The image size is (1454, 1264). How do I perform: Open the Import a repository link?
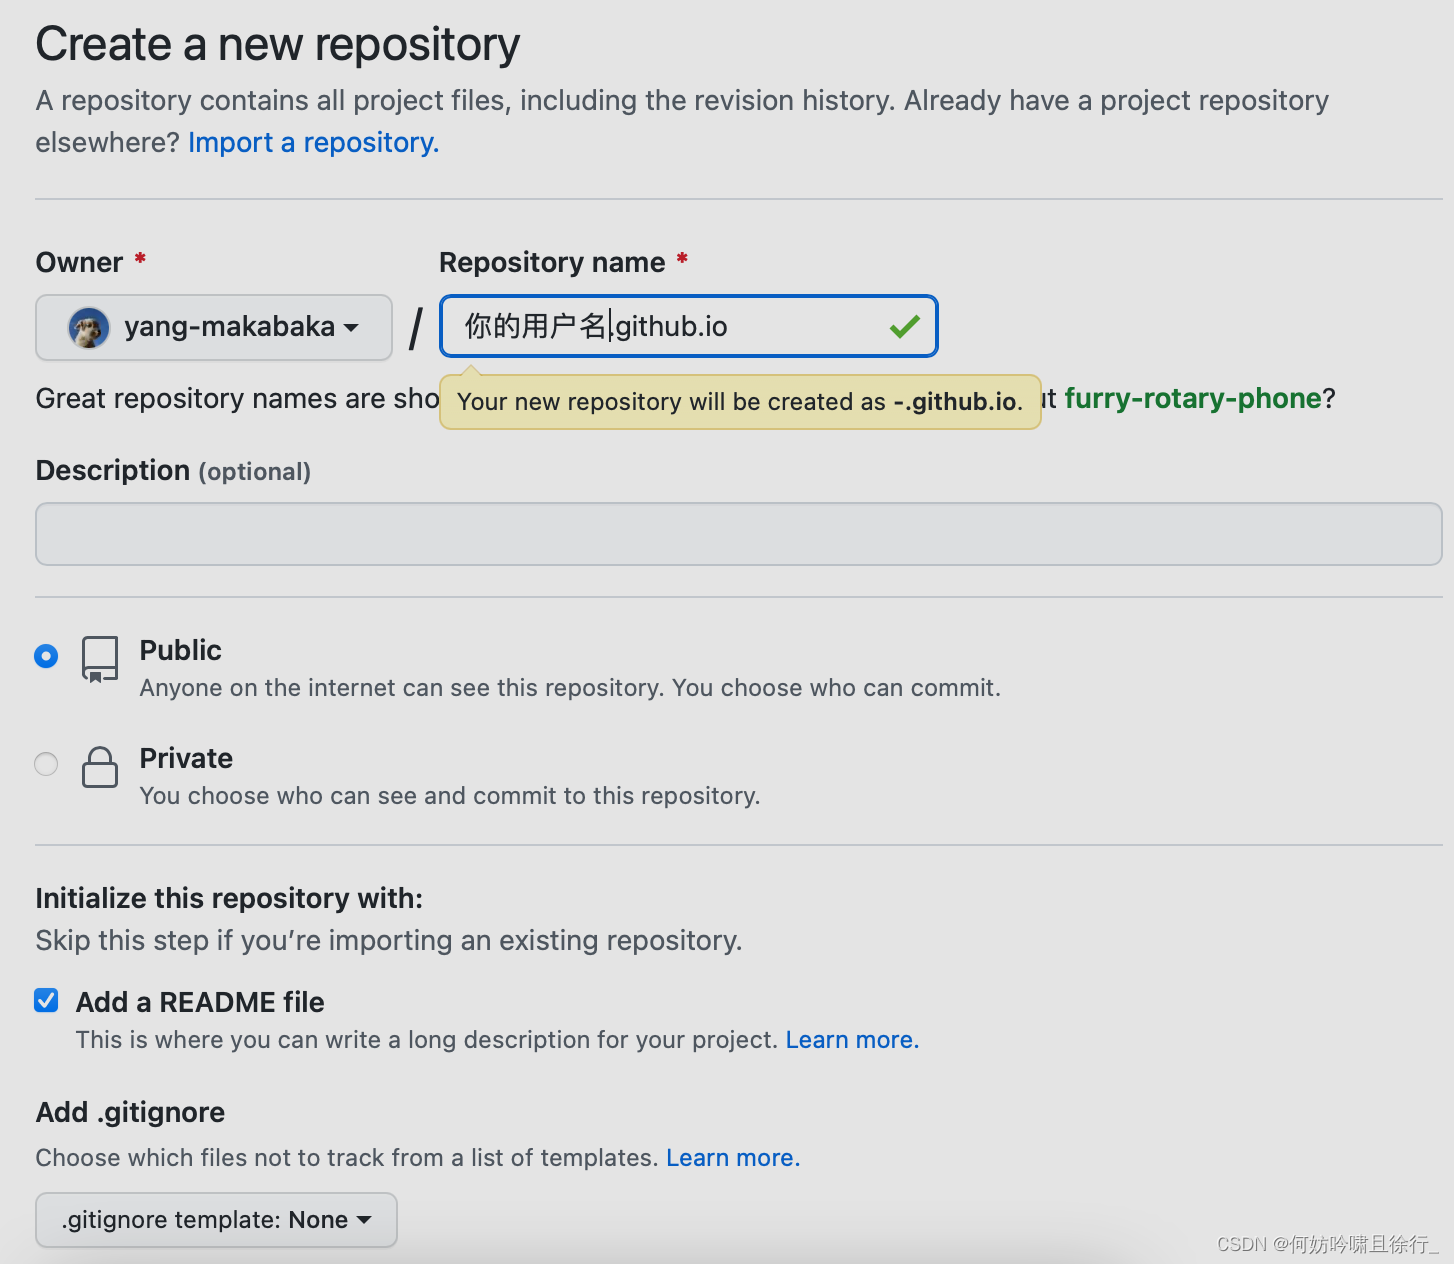coord(313,143)
